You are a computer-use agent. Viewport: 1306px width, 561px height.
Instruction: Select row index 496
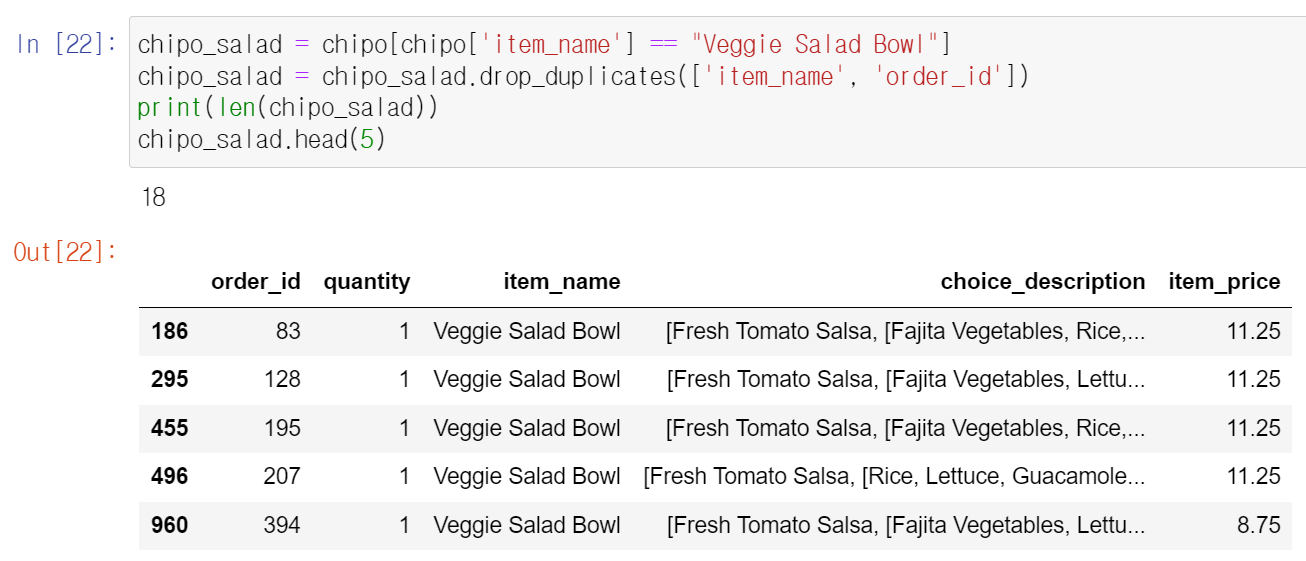click(169, 476)
